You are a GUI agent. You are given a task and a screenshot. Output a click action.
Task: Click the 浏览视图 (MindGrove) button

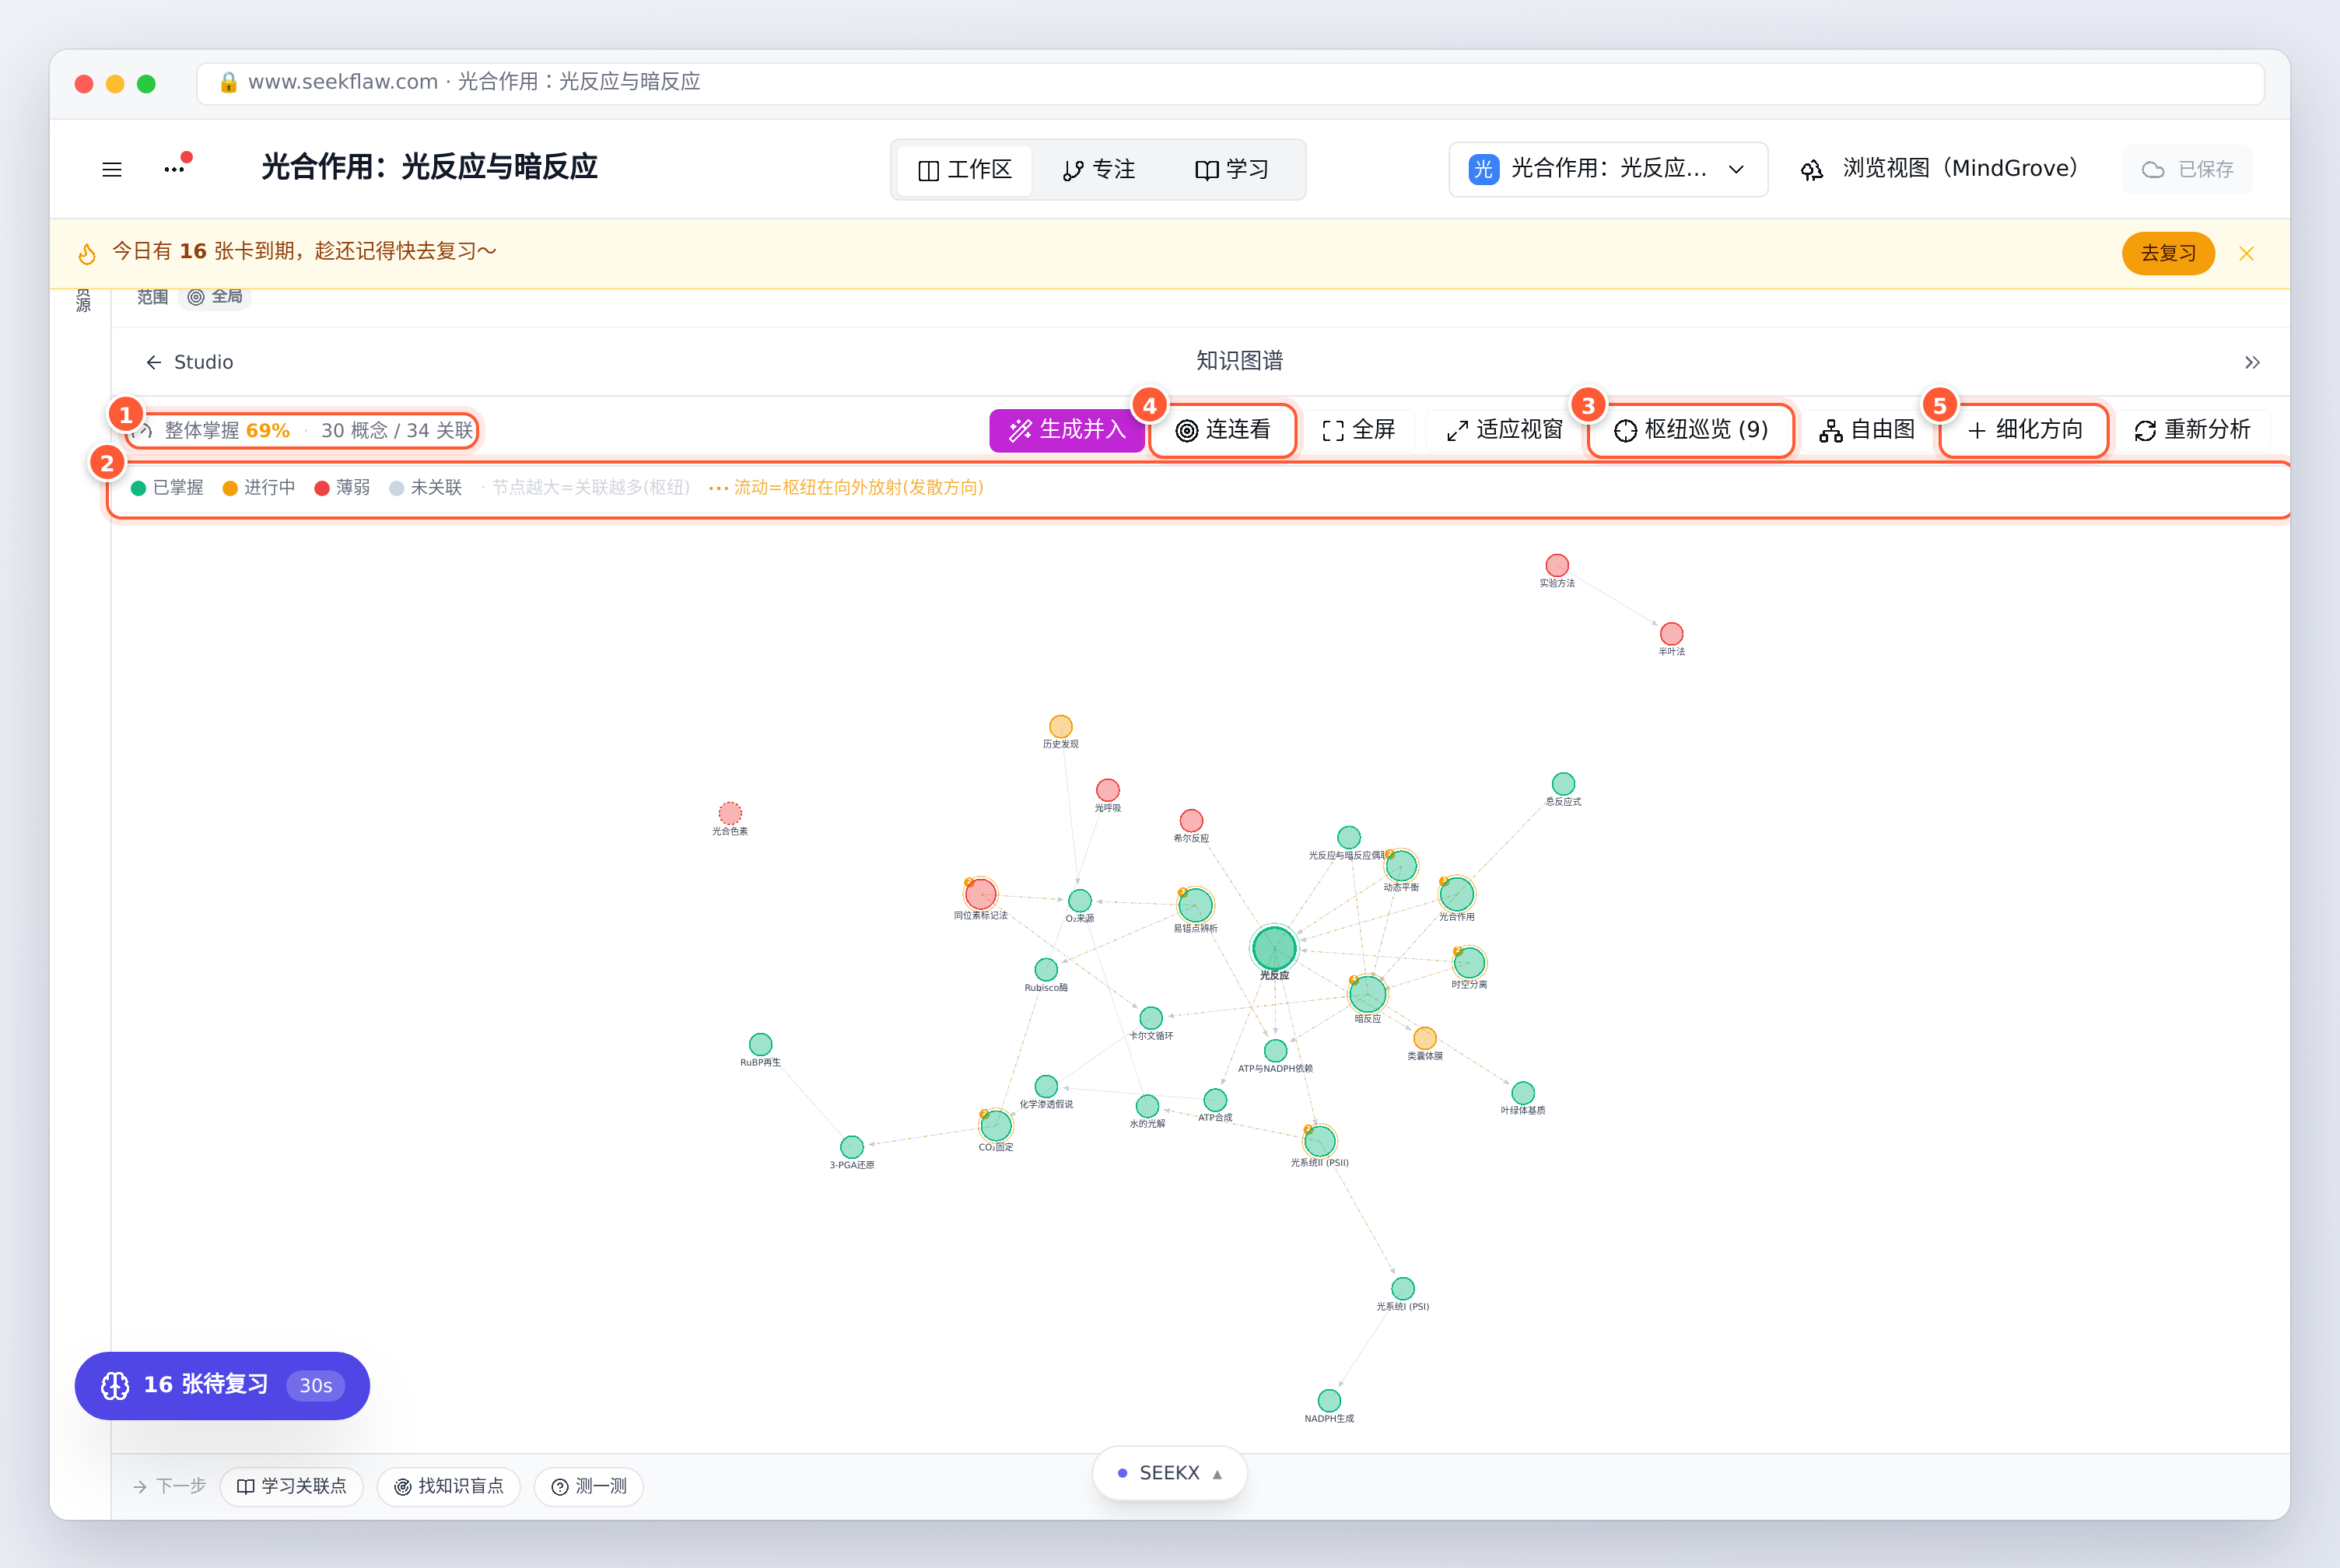[x=1940, y=169]
